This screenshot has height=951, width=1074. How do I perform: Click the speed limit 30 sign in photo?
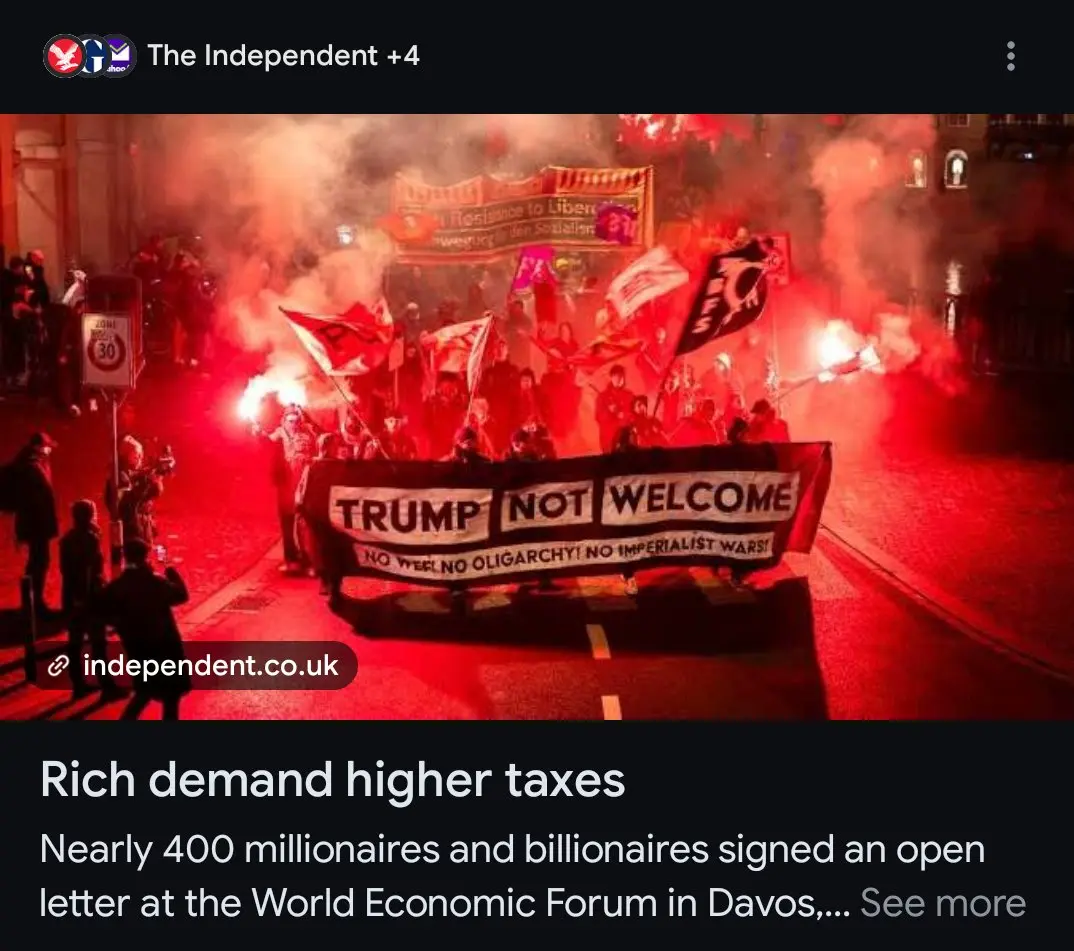[107, 350]
